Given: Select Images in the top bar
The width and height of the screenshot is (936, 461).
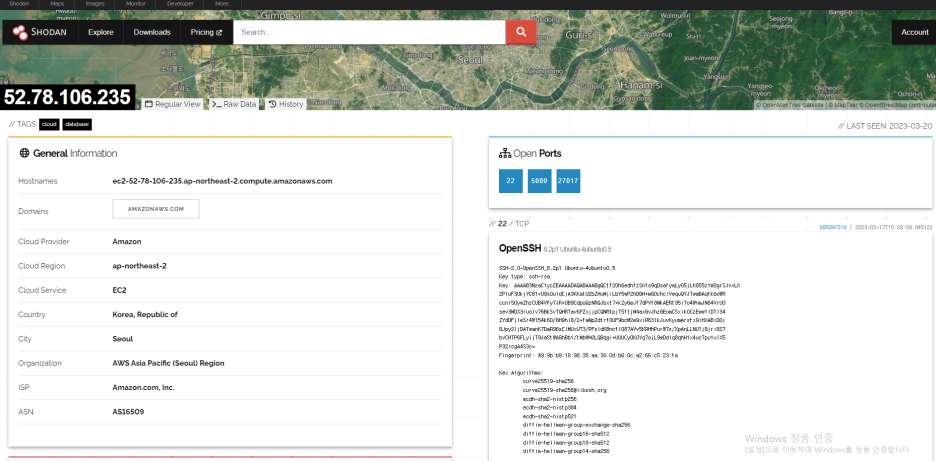Looking at the screenshot, I should coord(94,4).
